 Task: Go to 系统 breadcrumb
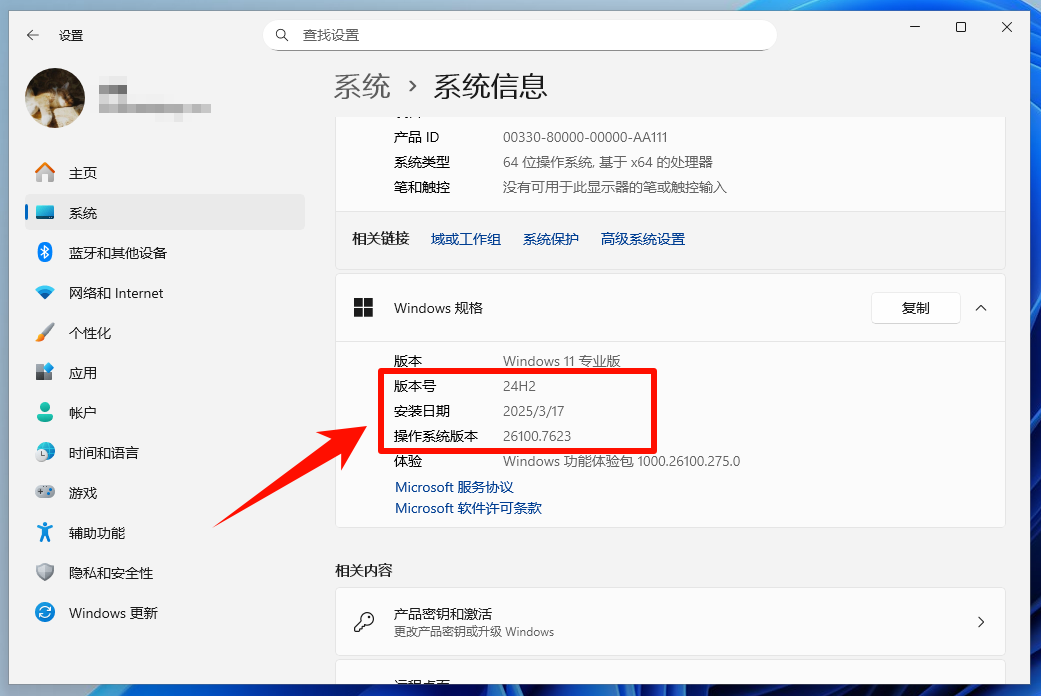pyautogui.click(x=362, y=87)
